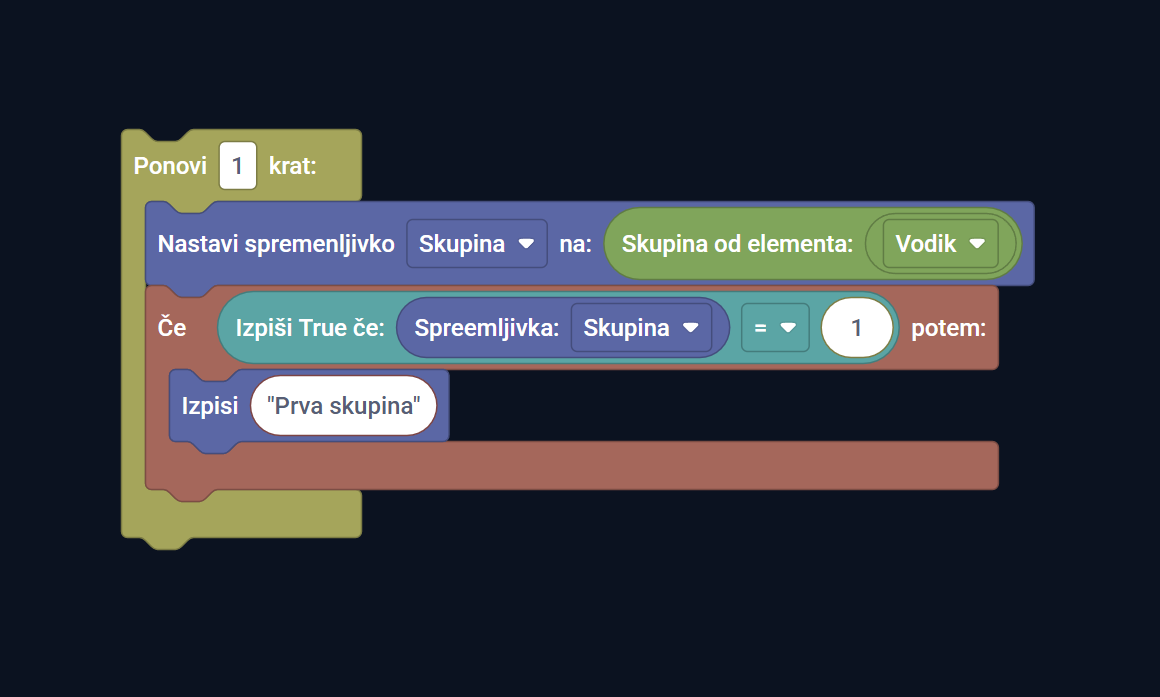This screenshot has width=1160, height=697.
Task: Click the "na:" label in the set-variable block
Action: pos(575,244)
